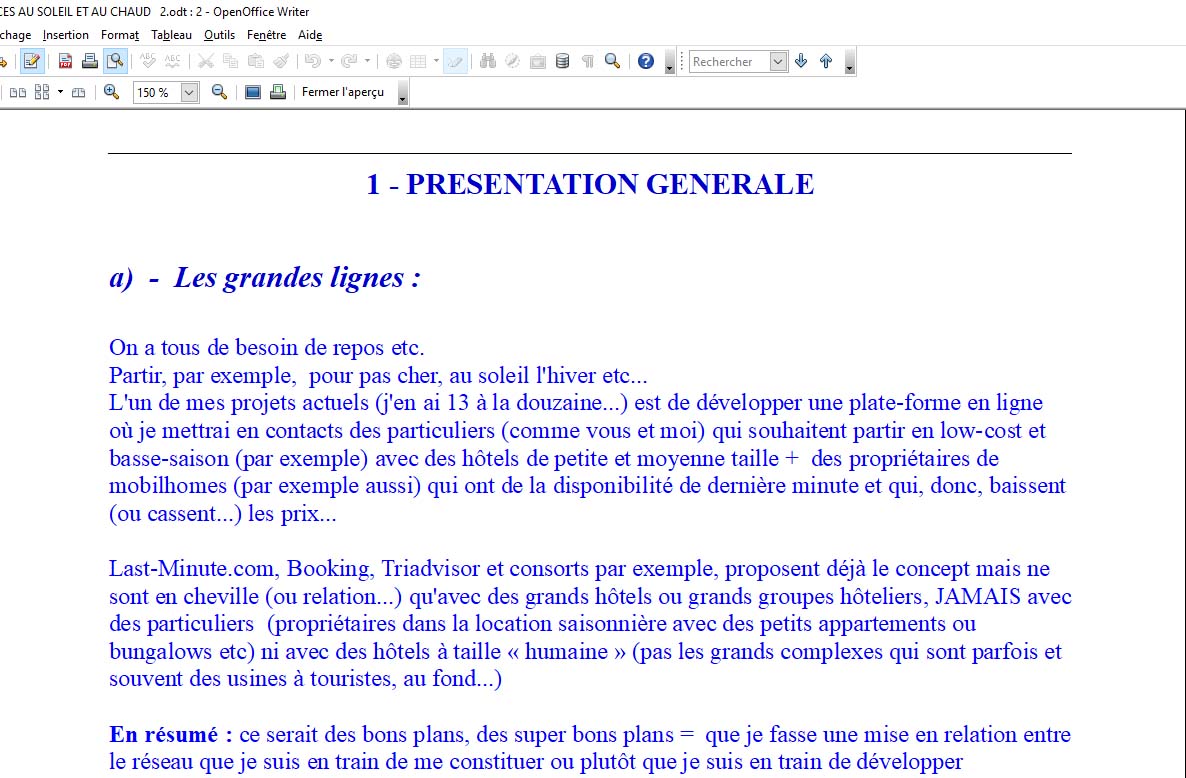1186x778 pixels.
Task: Toggle the Gallery icon
Action: point(538,61)
